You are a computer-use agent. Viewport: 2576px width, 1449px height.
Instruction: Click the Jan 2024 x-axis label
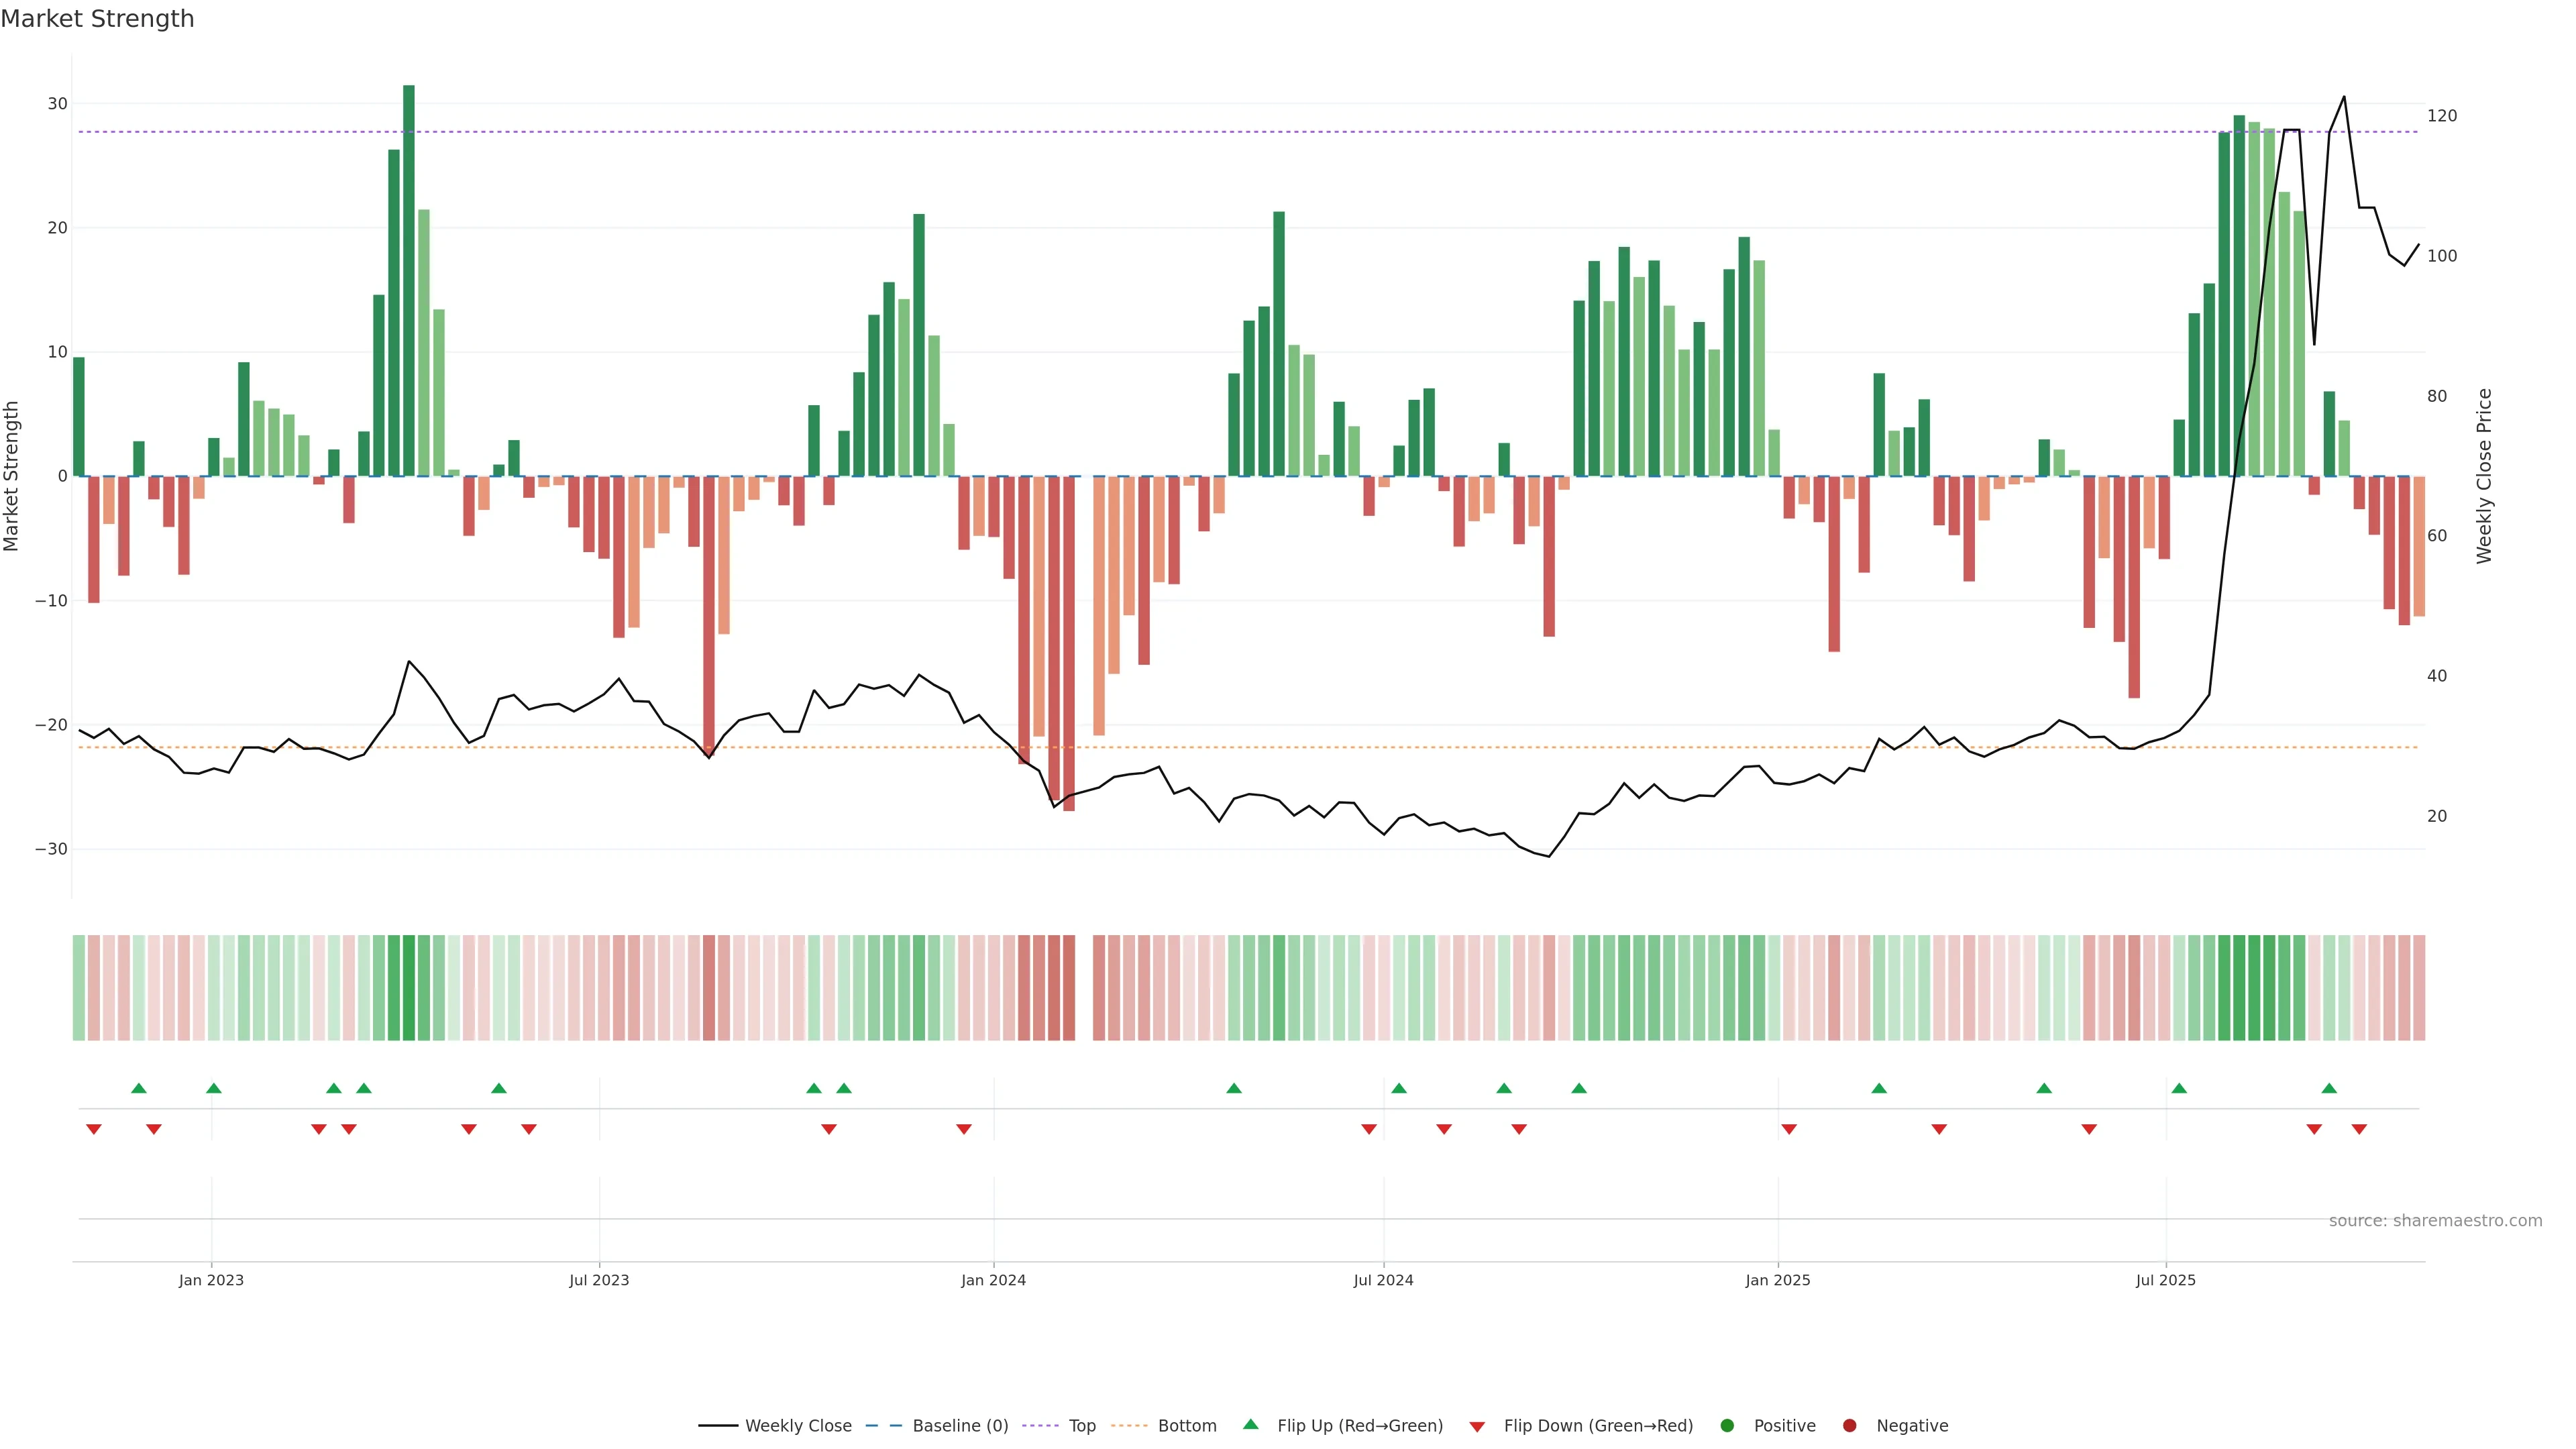[993, 1280]
